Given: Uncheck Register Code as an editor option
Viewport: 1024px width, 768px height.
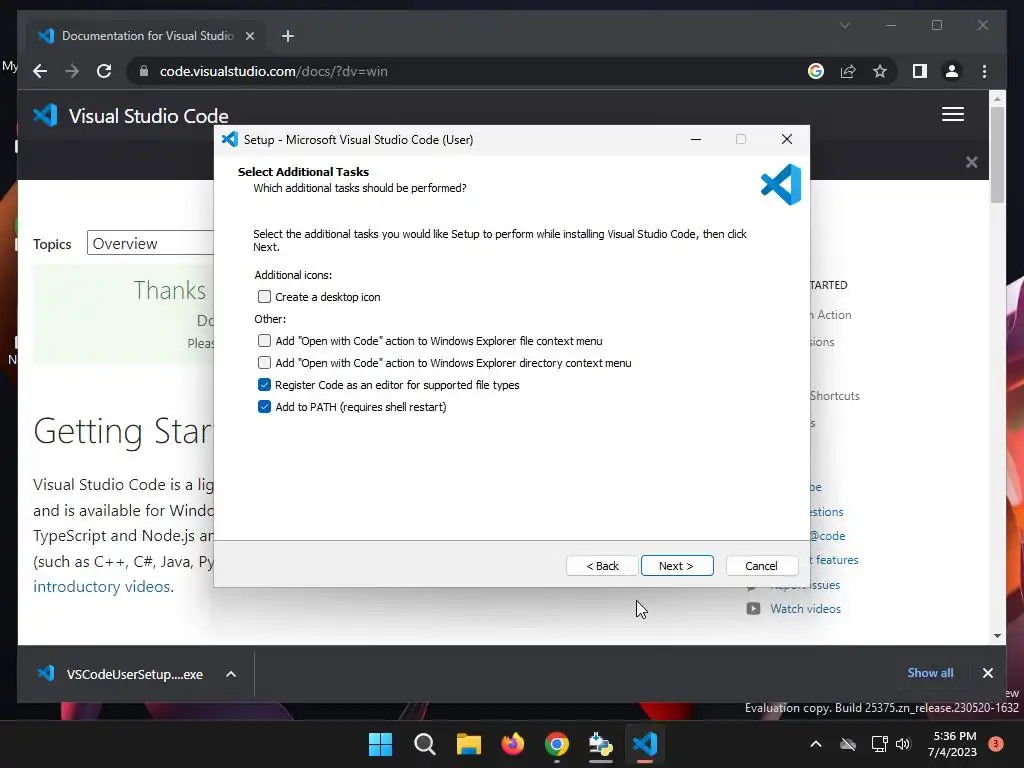Looking at the screenshot, I should 264,384.
